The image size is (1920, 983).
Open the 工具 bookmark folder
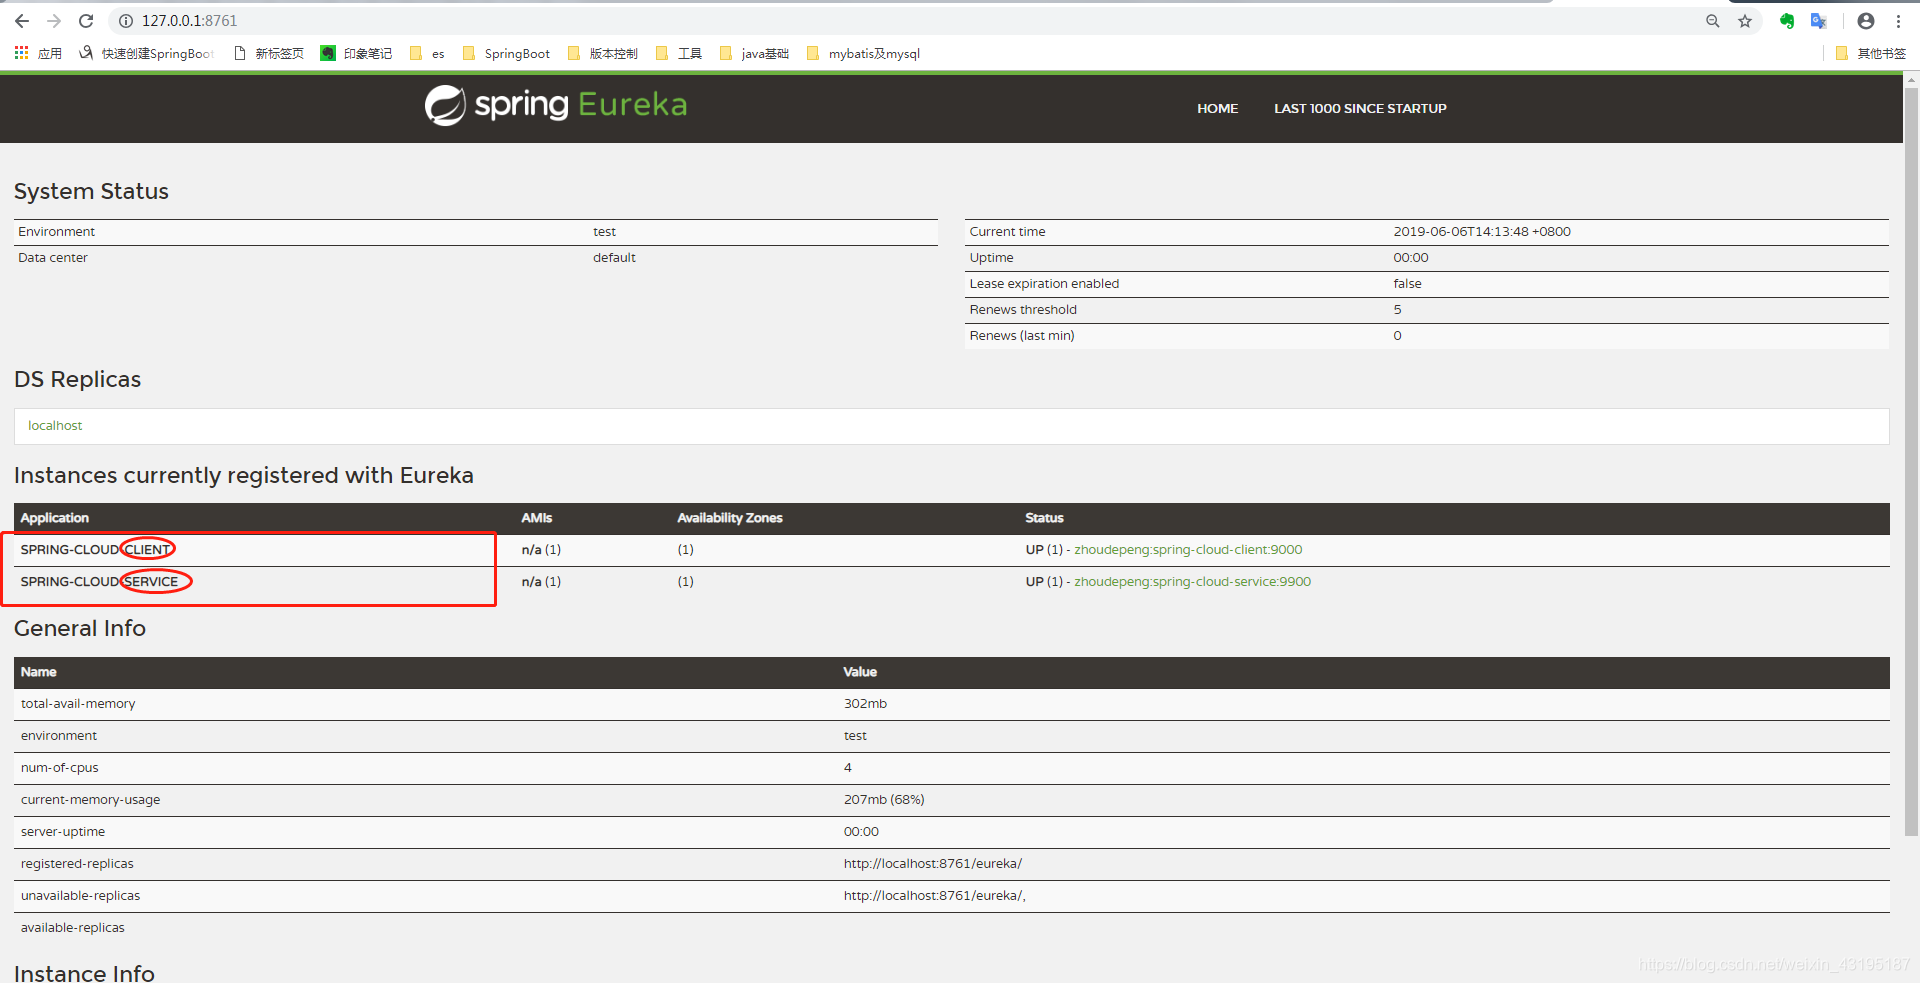click(679, 53)
